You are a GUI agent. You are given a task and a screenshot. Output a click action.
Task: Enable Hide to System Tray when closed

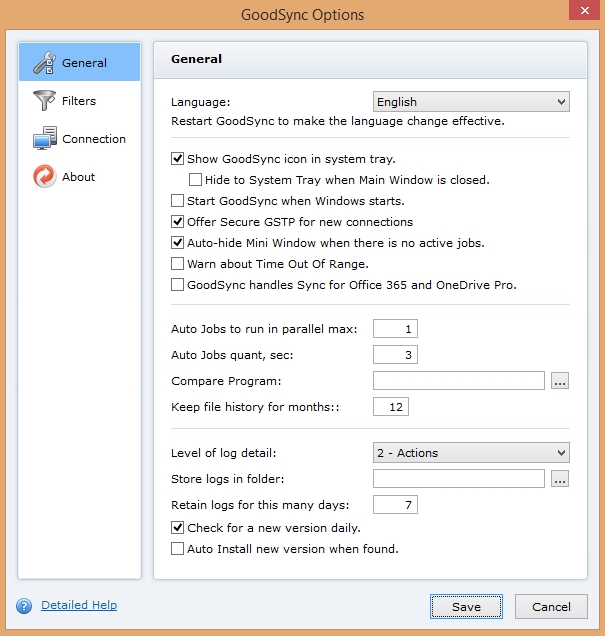click(x=195, y=180)
